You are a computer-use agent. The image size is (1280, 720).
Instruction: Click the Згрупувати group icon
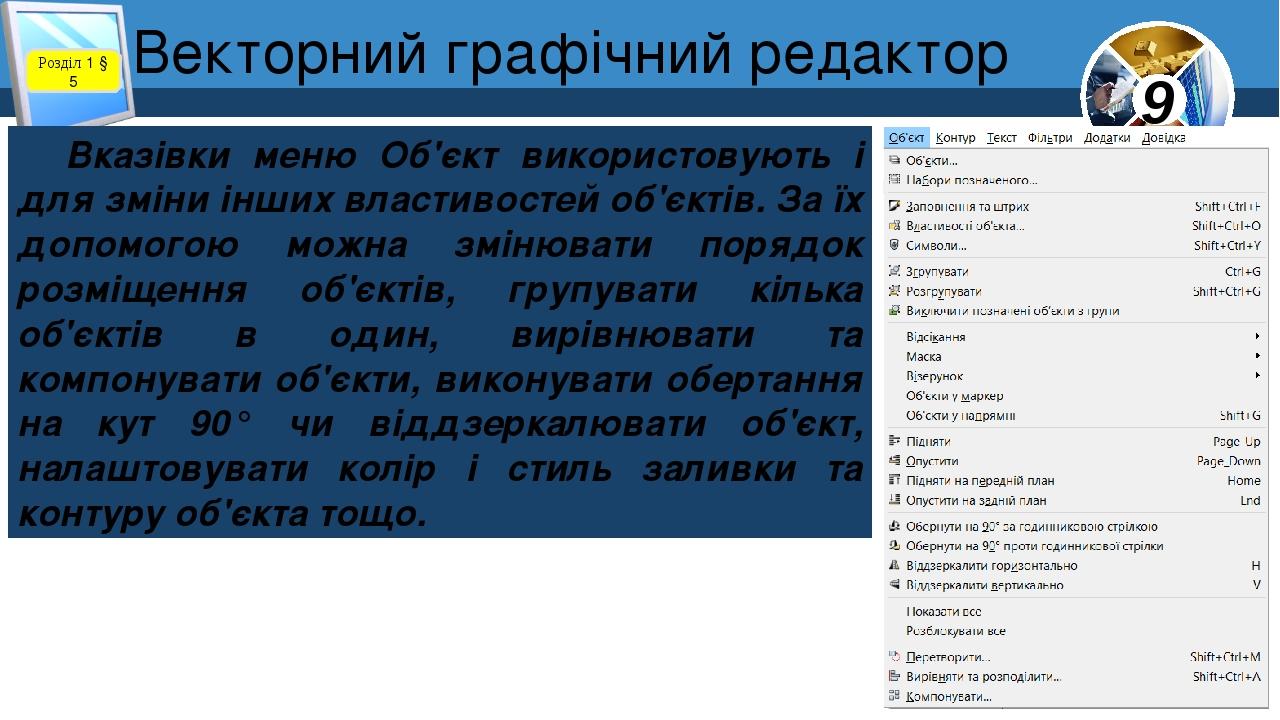pos(894,271)
